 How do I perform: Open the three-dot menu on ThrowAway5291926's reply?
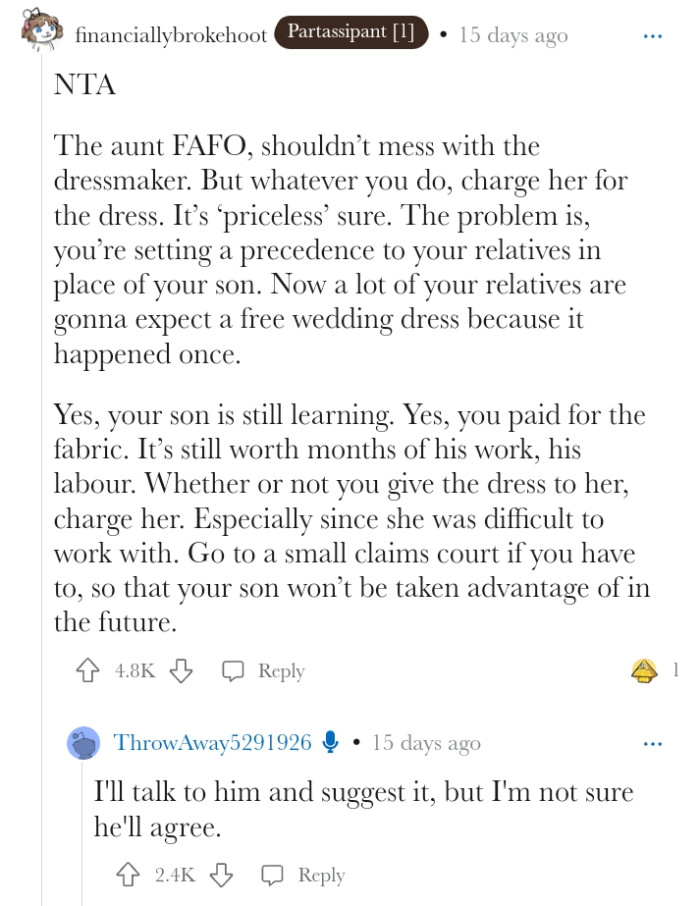[653, 743]
